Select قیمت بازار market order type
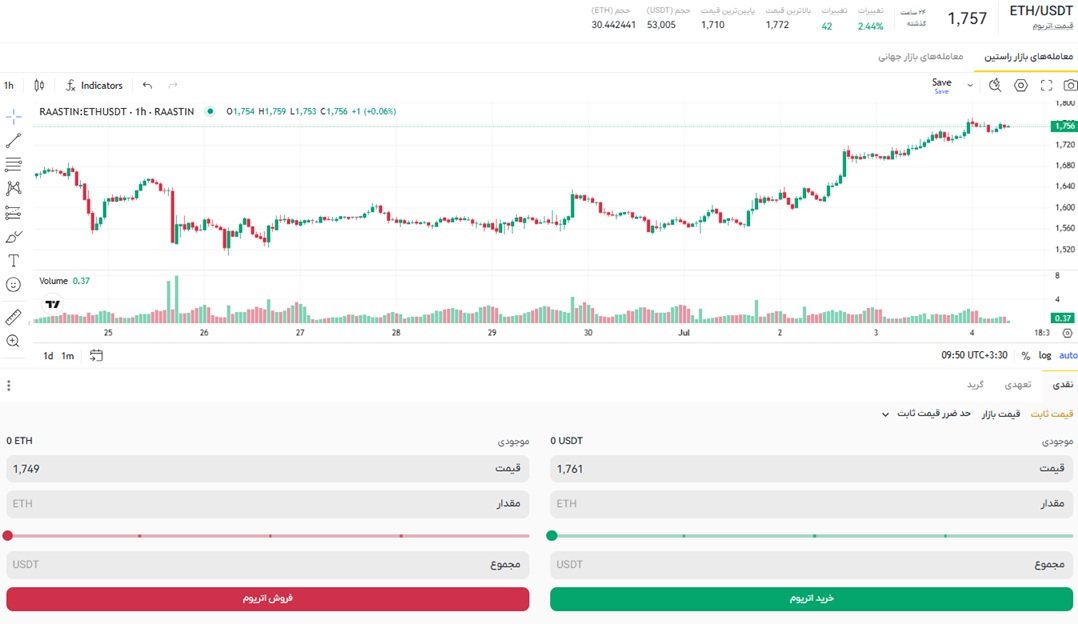This screenshot has height=624, width=1078. coord(1000,414)
